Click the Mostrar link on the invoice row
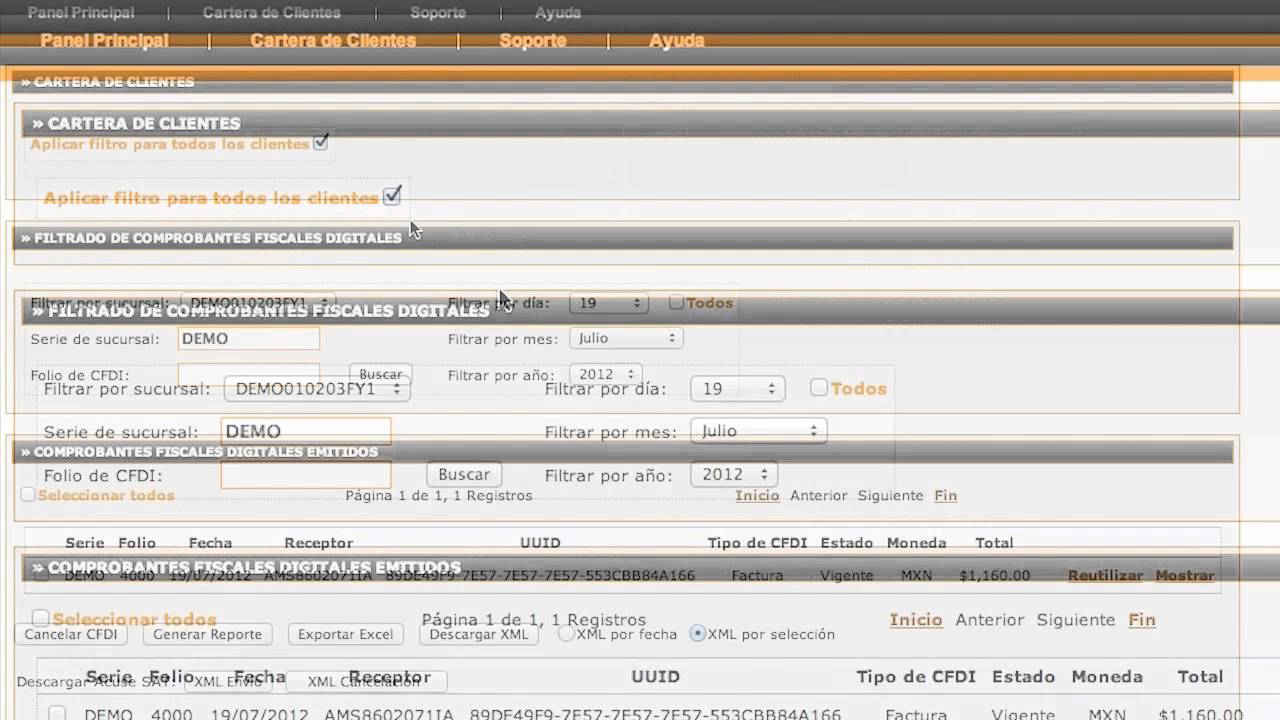The height and width of the screenshot is (720, 1280). (x=1185, y=575)
